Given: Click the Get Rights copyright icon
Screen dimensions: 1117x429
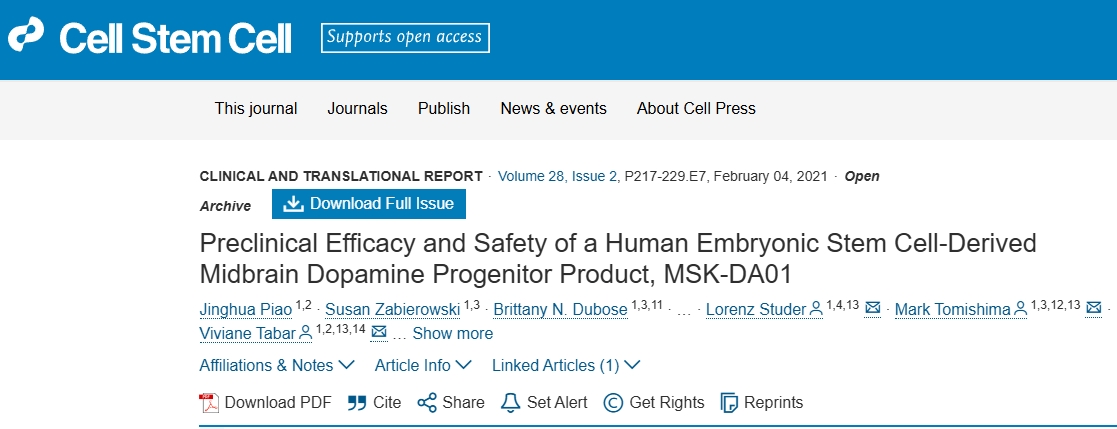Looking at the screenshot, I should [614, 403].
